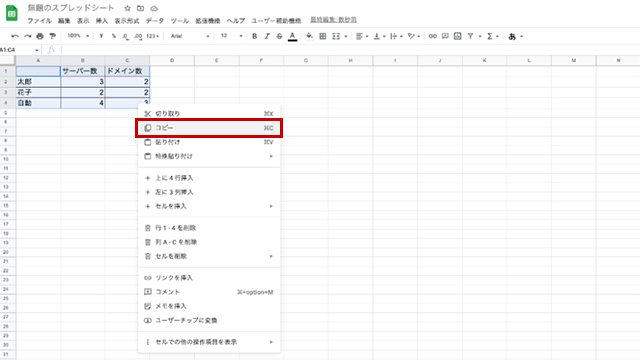
Task: Star the document with the star icon
Action: click(x=127, y=8)
